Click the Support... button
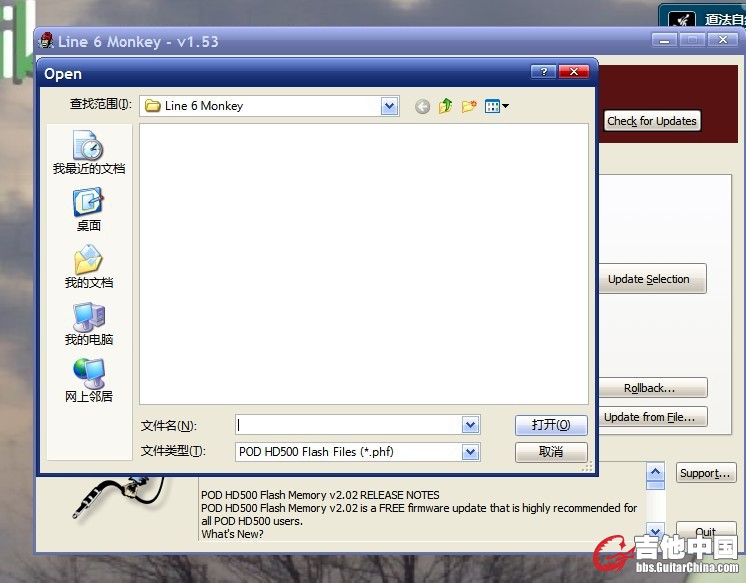Viewport: 746px width, 583px height. [706, 473]
